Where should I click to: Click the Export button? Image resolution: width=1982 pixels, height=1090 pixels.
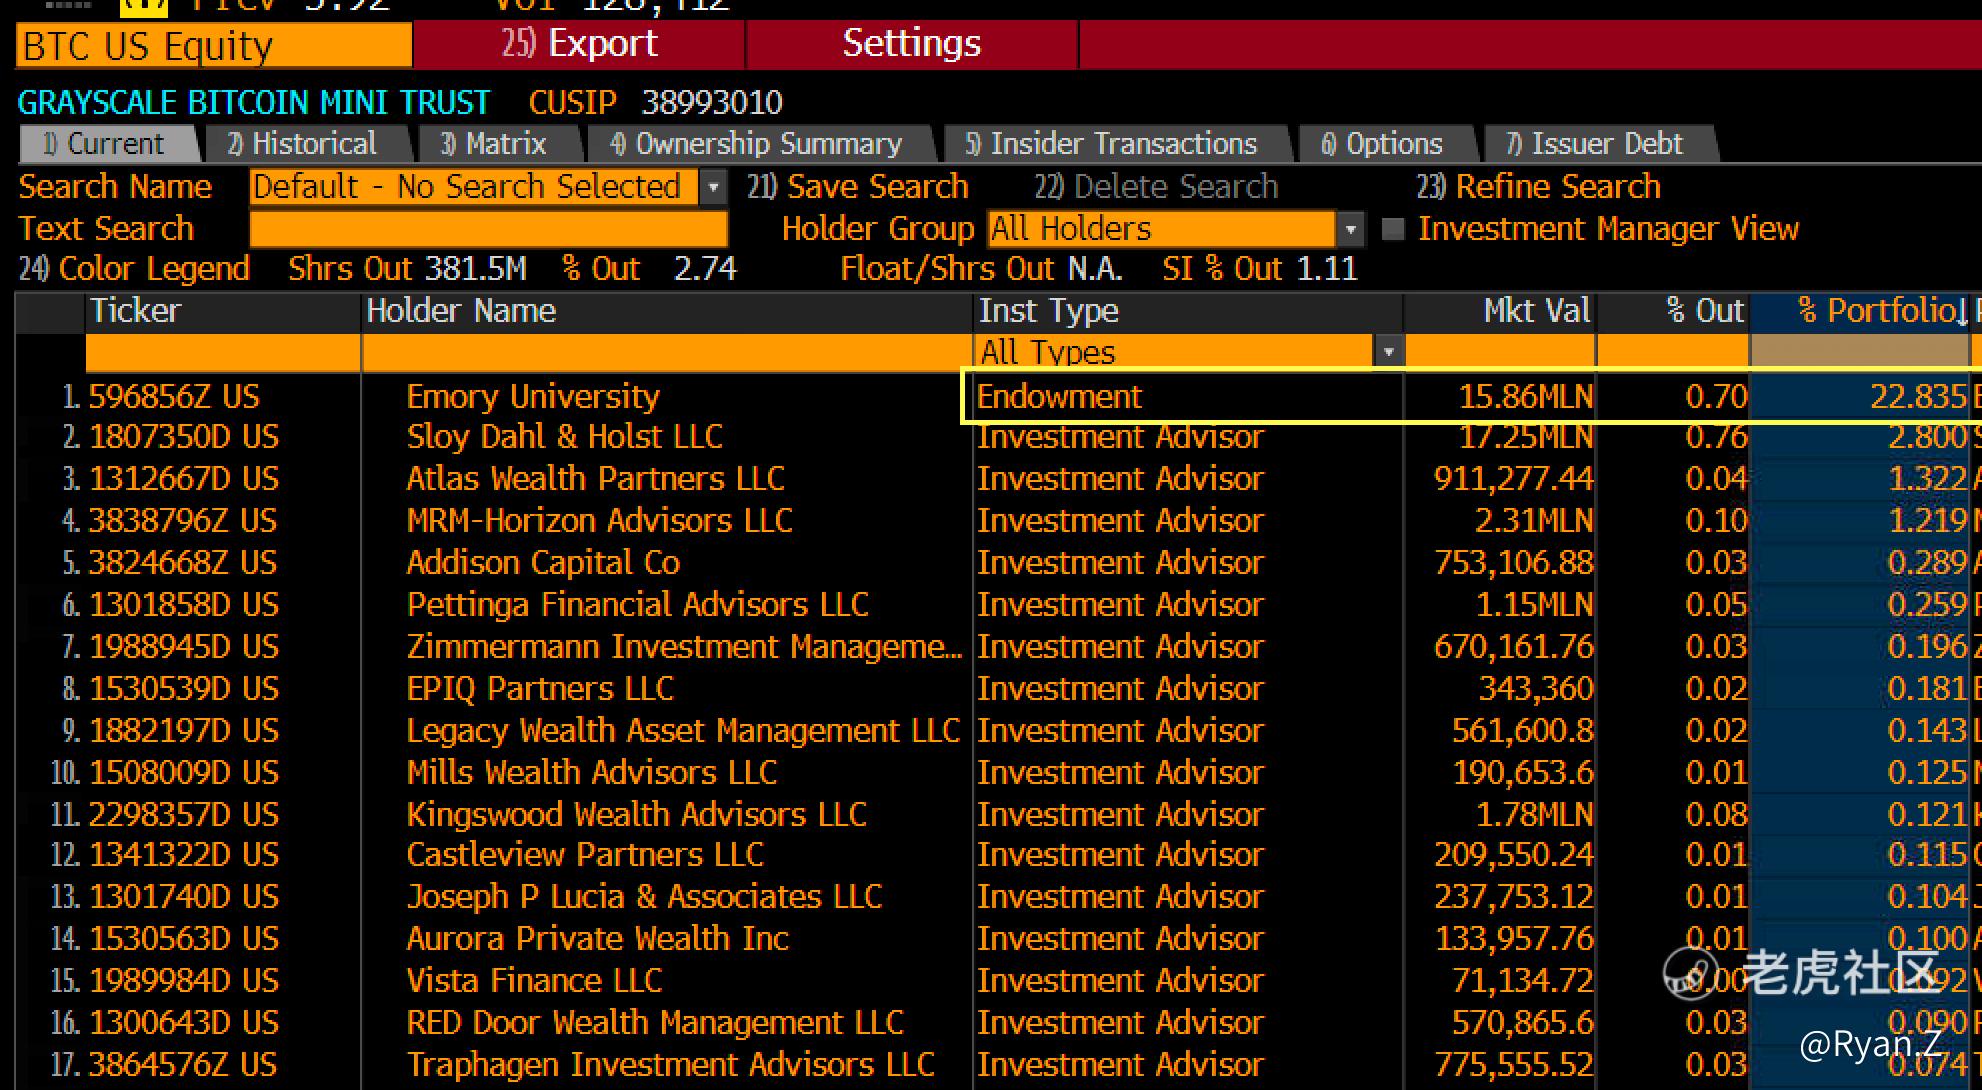(x=580, y=44)
